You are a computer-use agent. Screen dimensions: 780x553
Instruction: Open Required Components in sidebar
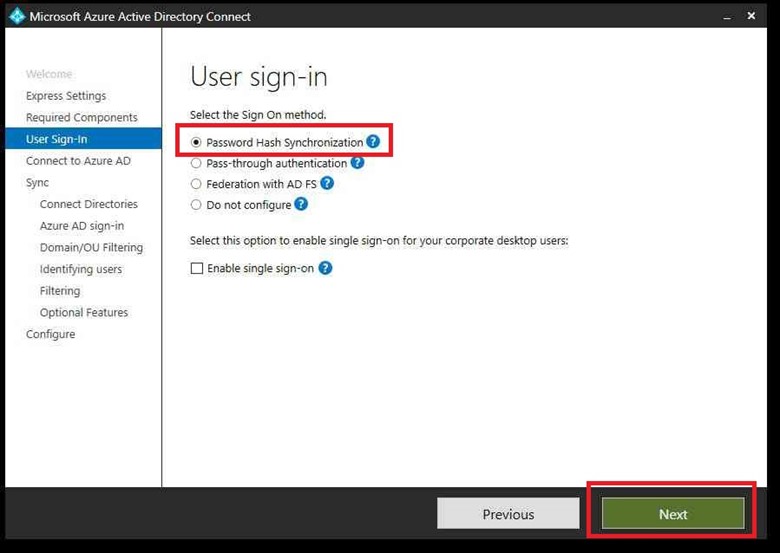[82, 117]
